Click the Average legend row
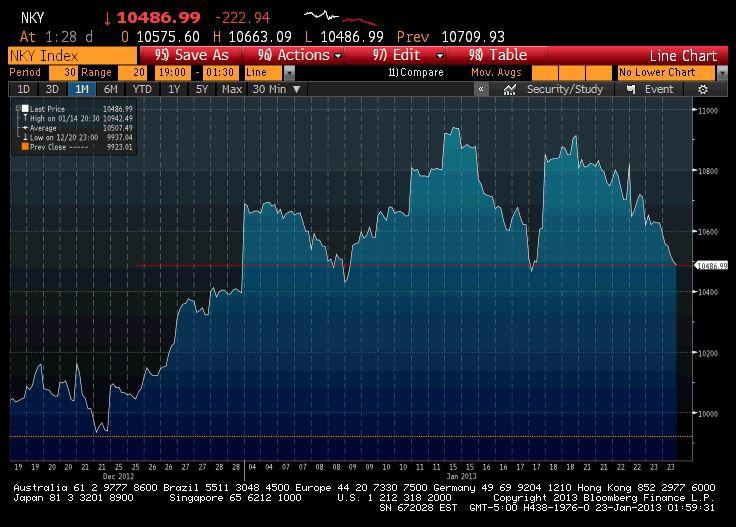Viewport: 736px width, 527px height. (x=77, y=128)
